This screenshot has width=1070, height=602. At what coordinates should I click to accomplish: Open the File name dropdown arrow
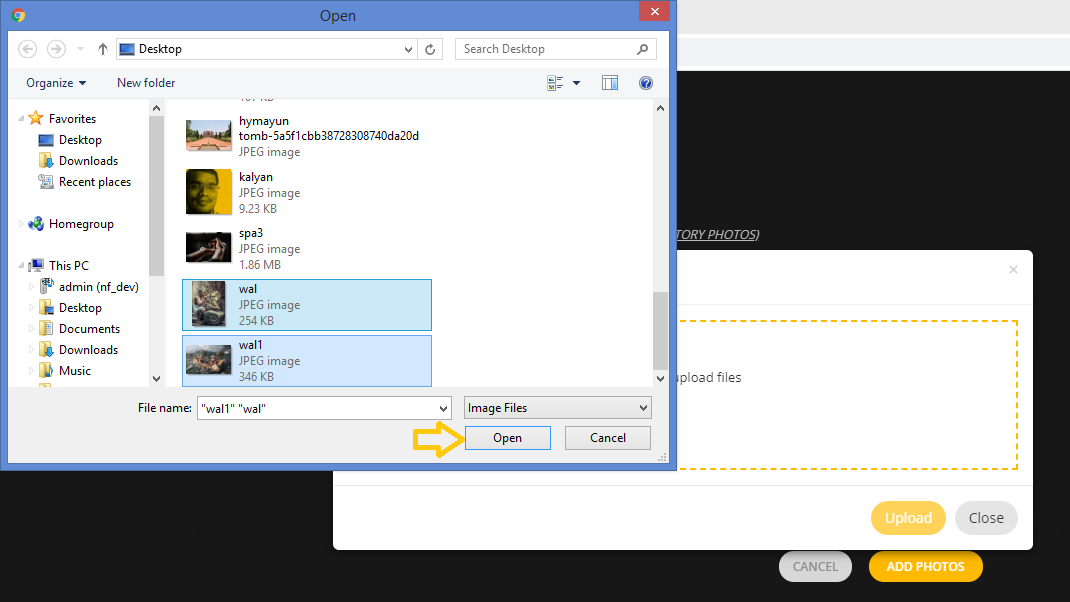click(444, 408)
